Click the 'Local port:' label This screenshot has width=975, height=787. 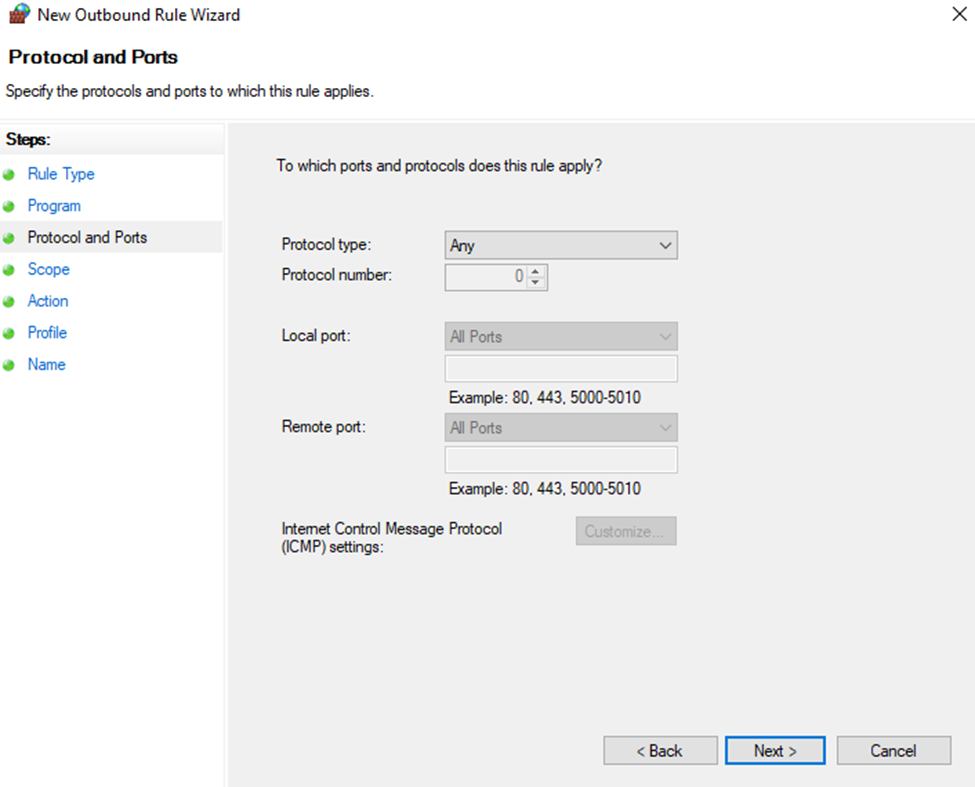click(316, 336)
